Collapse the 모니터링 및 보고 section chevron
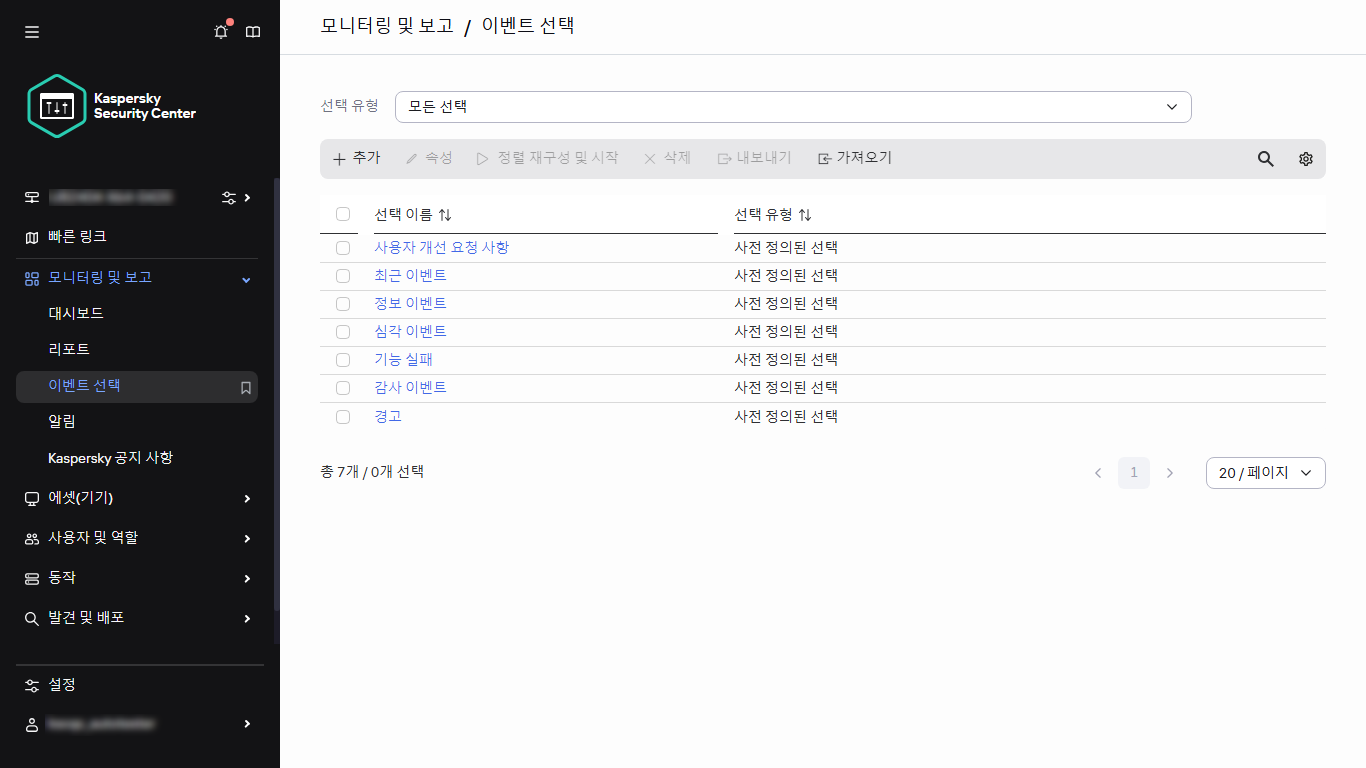The height and width of the screenshot is (768, 1366). [247, 279]
